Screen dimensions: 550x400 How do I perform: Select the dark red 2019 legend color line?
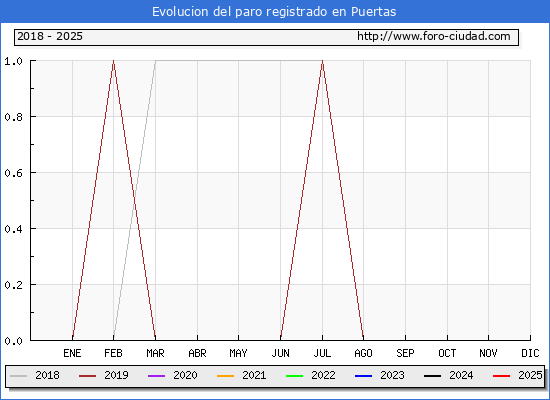click(87, 376)
